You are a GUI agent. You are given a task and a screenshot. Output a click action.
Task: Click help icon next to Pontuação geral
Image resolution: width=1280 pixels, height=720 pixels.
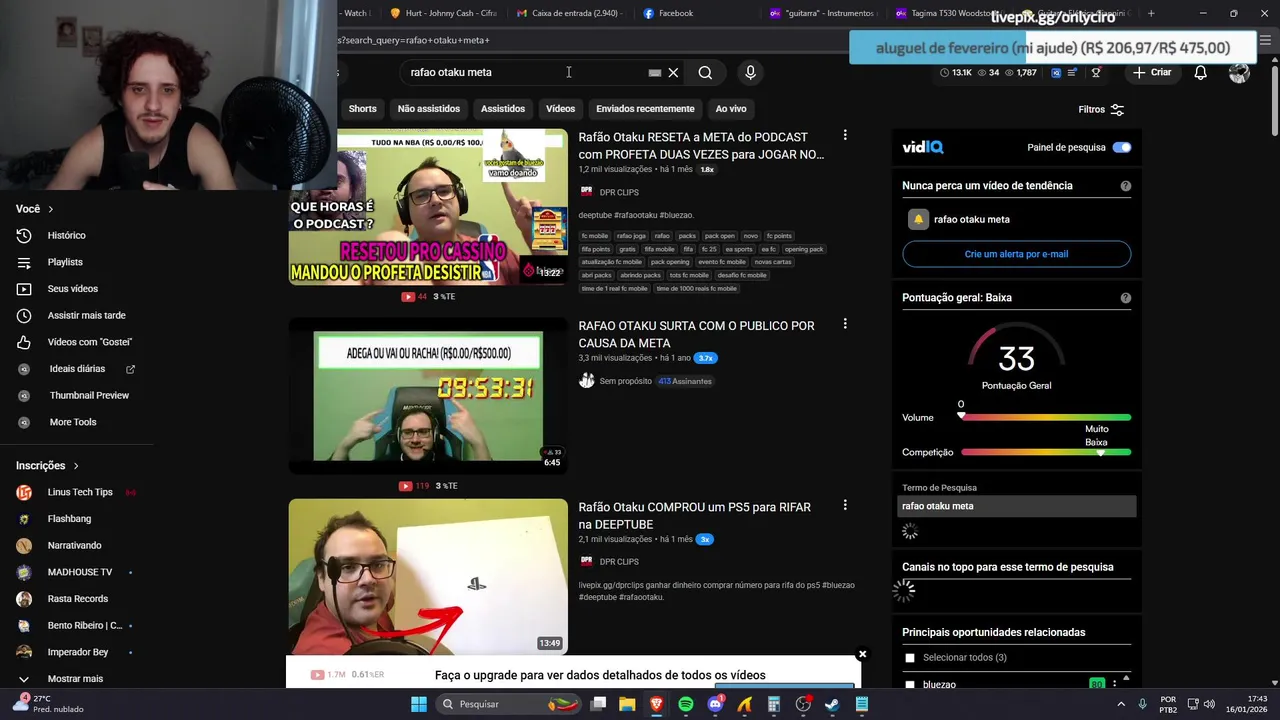pos(1126,298)
